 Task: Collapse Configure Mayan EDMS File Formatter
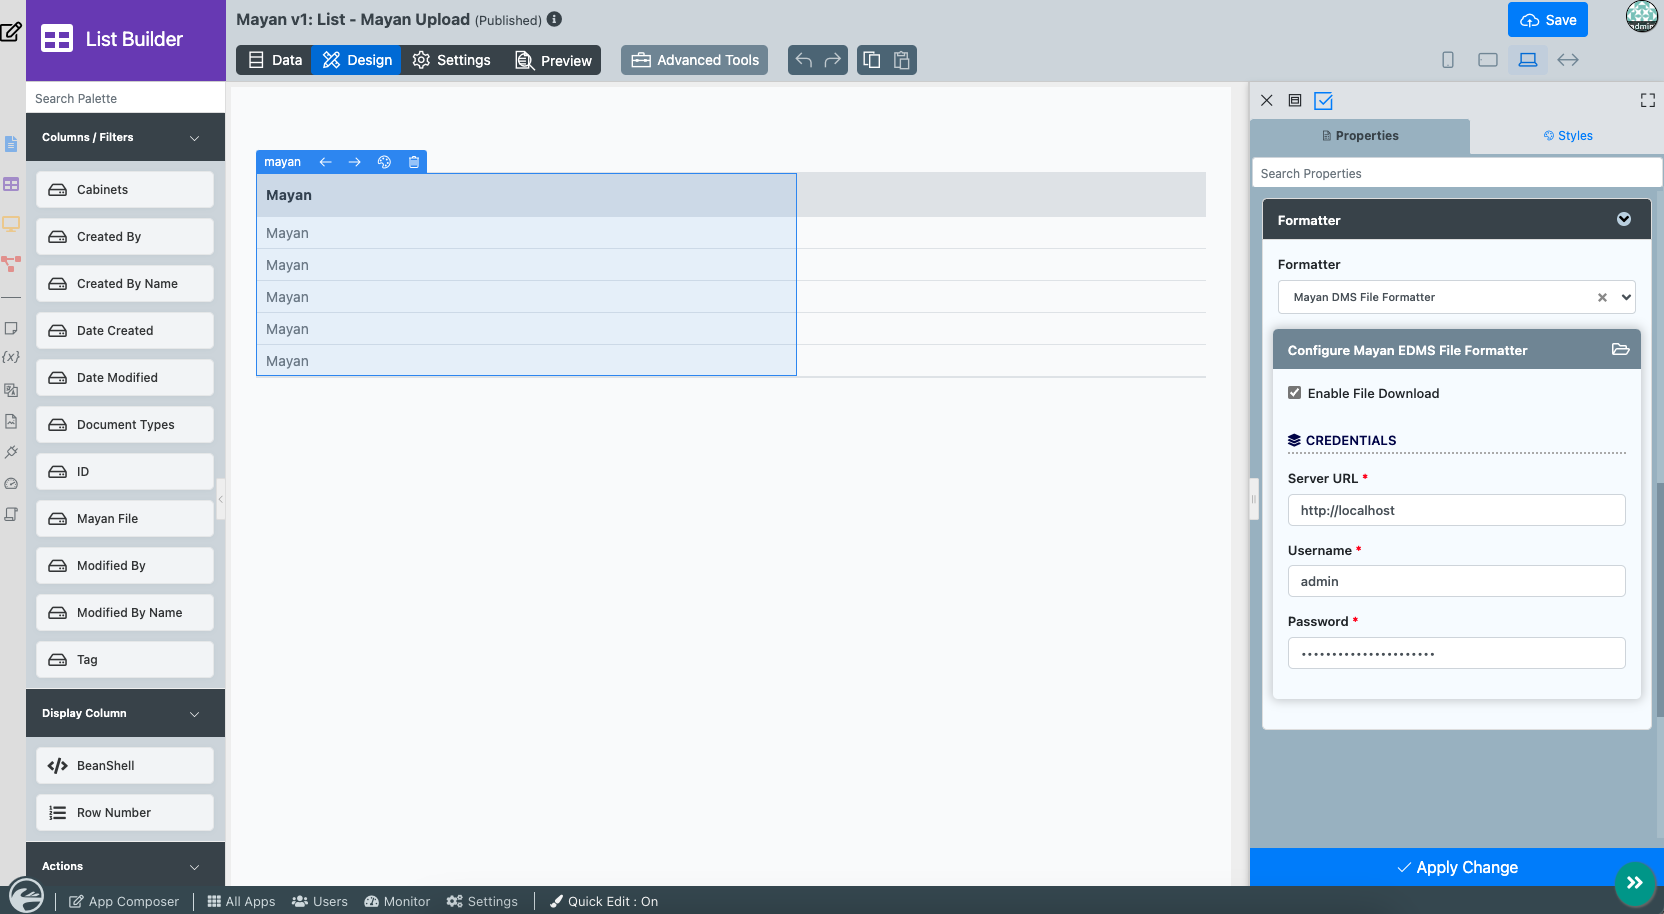(x=1621, y=349)
